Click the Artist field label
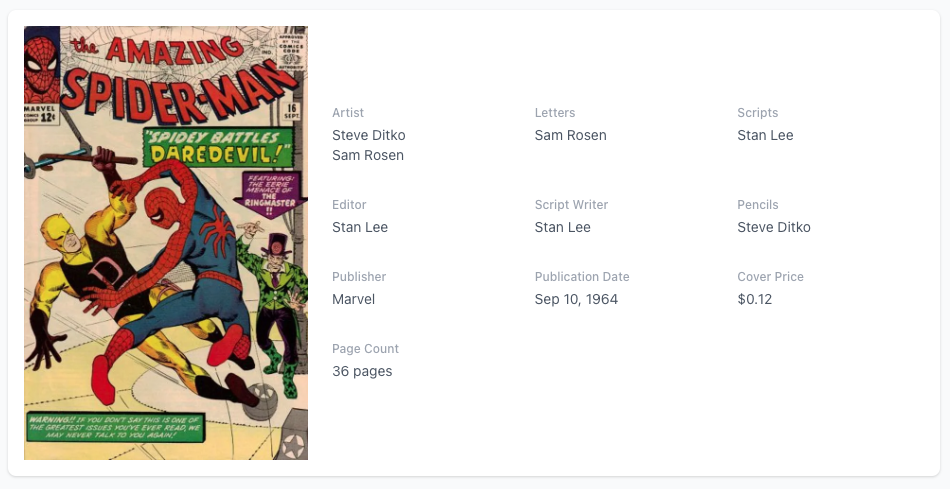This screenshot has width=950, height=489. 348,113
